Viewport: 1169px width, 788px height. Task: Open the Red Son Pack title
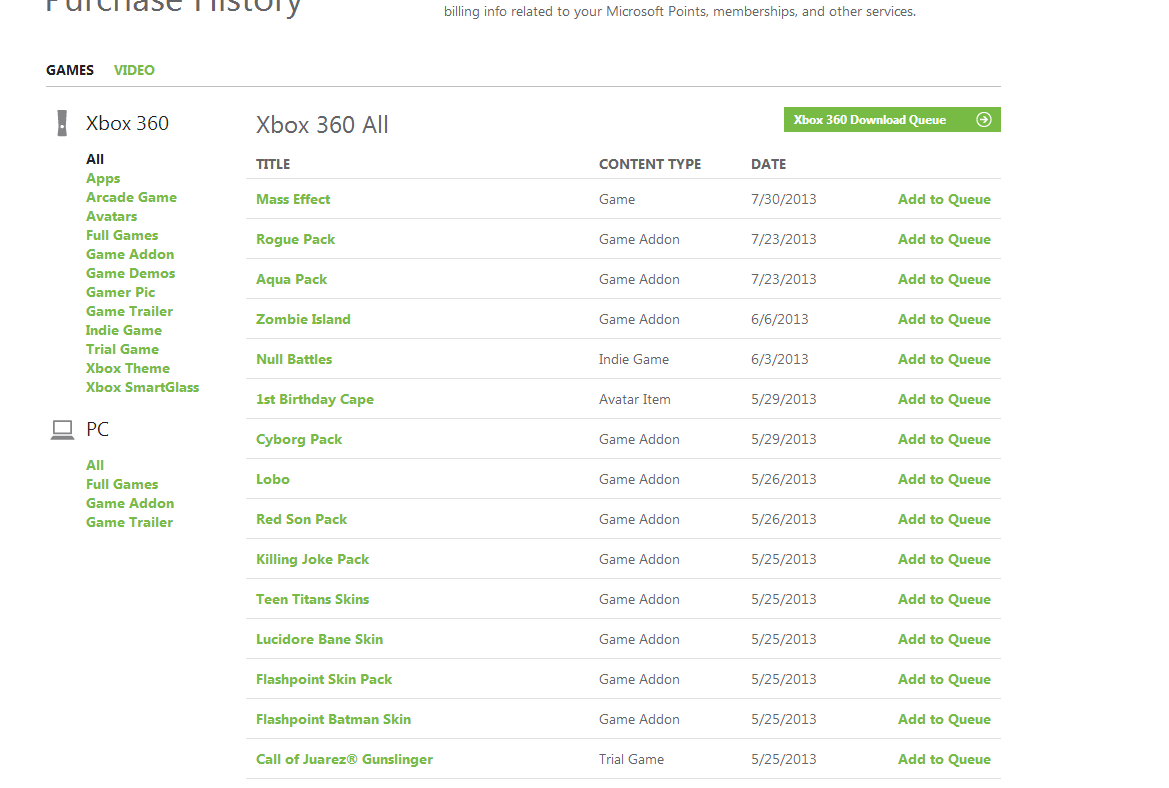pos(301,520)
